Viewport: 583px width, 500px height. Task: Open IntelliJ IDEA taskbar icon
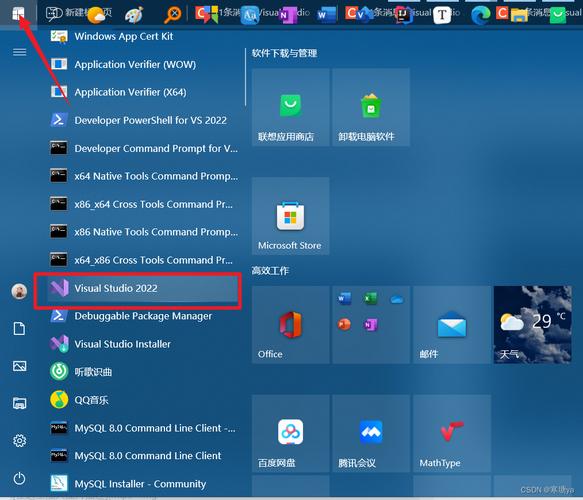[403, 15]
